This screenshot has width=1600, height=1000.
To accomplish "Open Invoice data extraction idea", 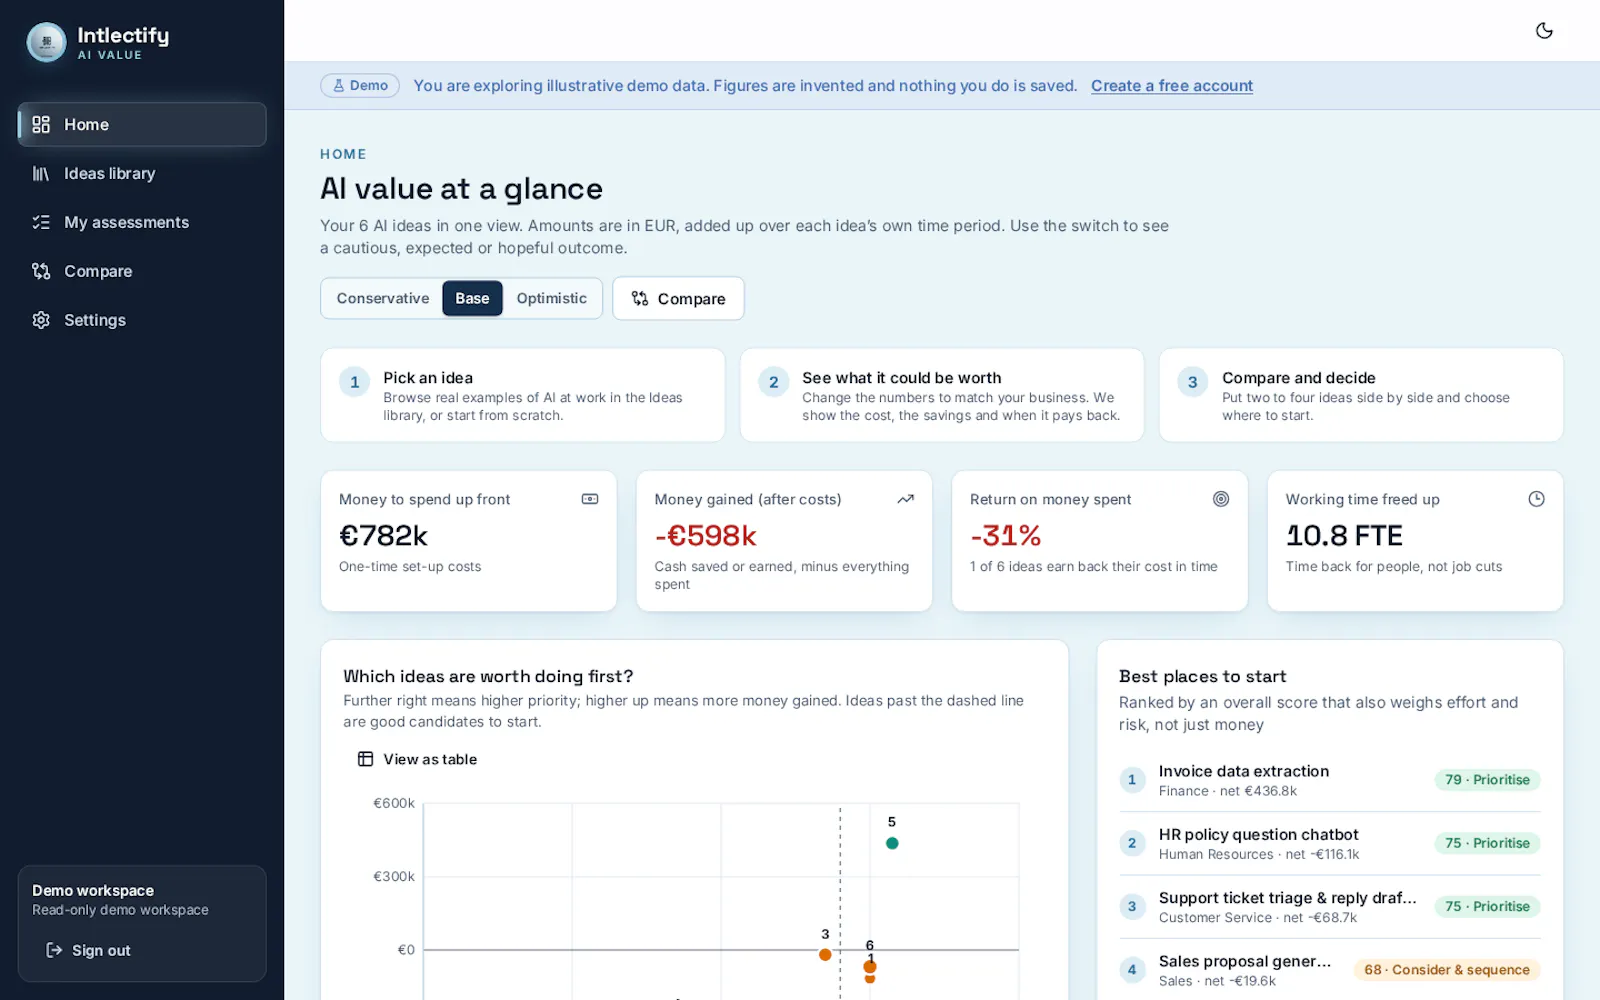I will point(1330,781).
